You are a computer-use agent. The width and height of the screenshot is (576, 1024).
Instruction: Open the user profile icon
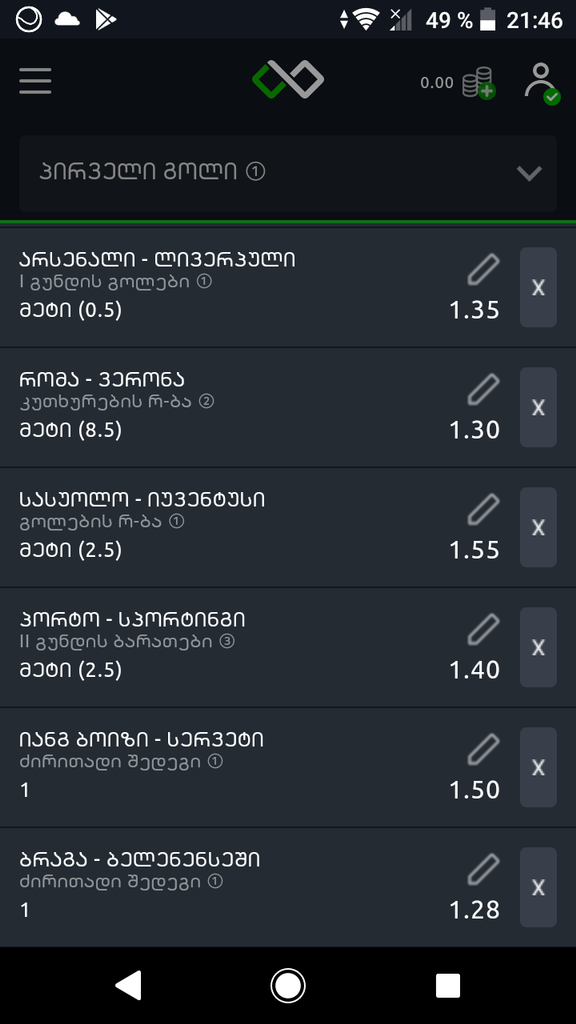pyautogui.click(x=541, y=83)
